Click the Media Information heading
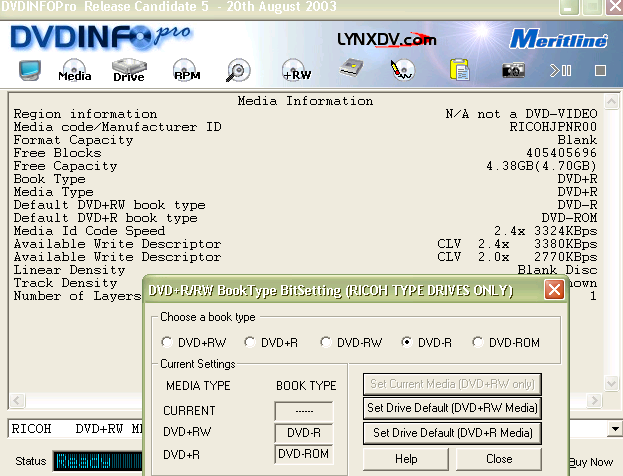Screen dimensions: 623x476 (x=305, y=101)
